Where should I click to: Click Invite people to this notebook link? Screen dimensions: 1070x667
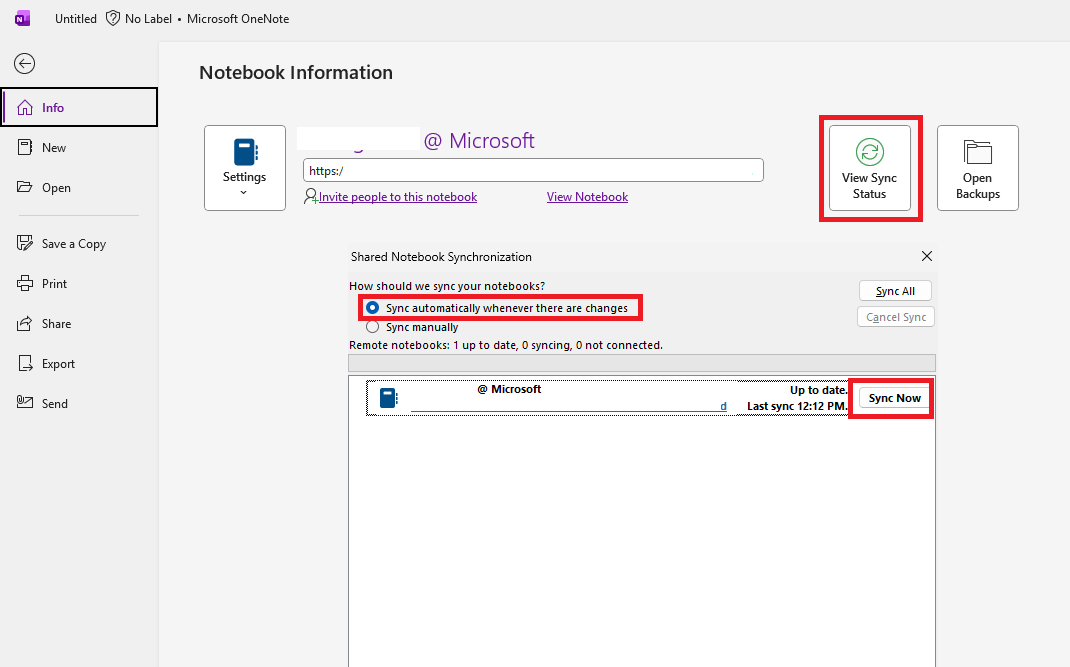pos(398,197)
